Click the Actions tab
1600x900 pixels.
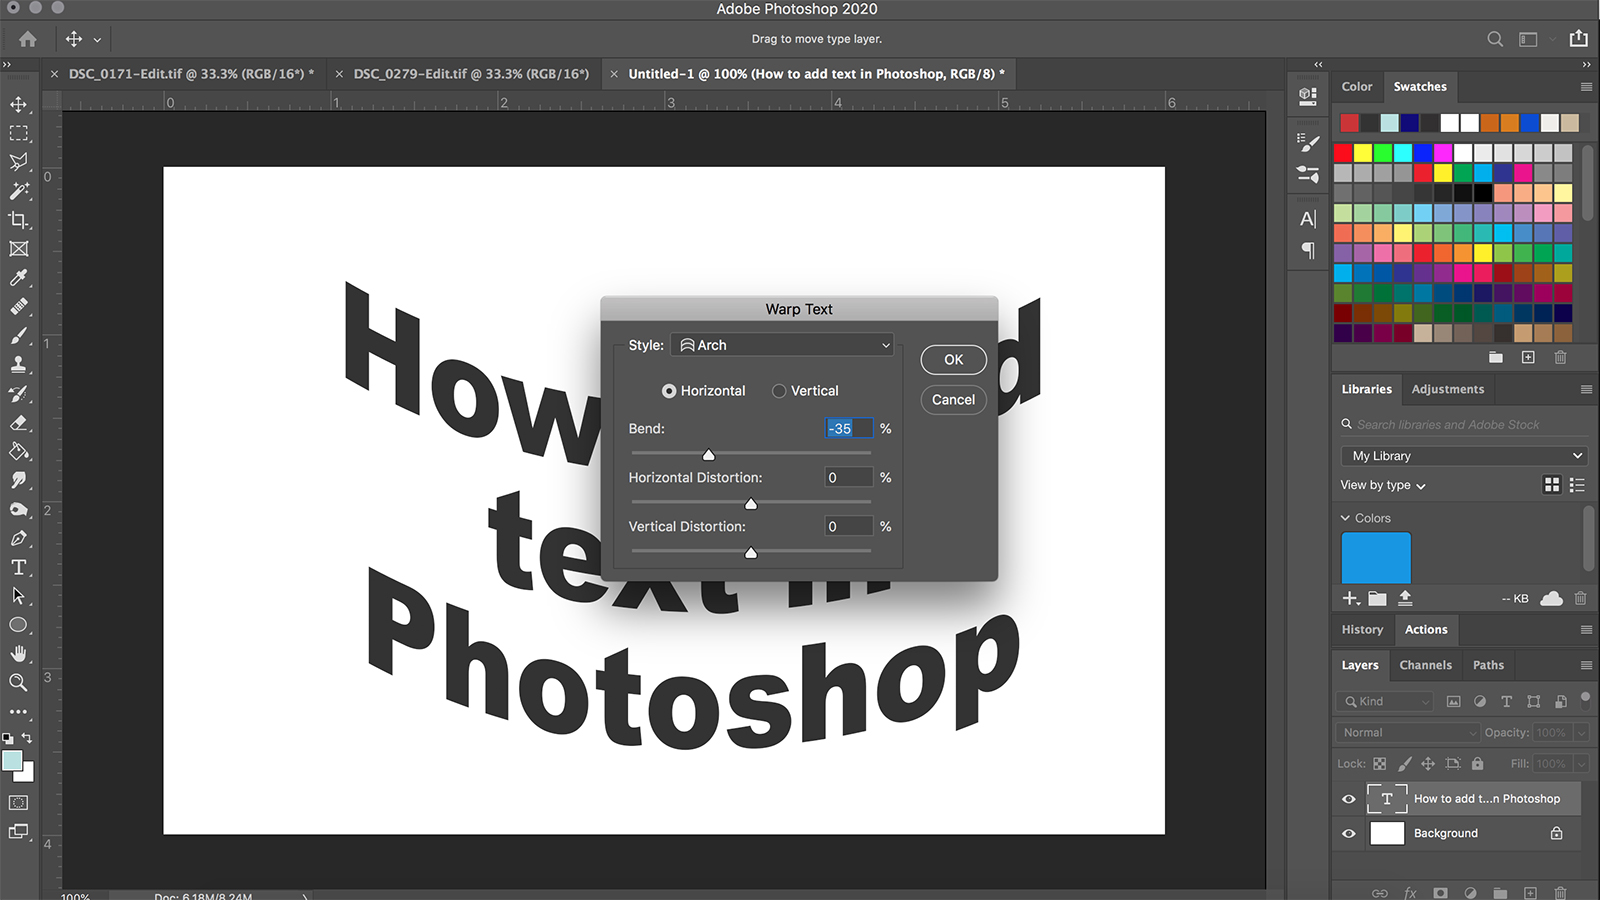[x=1426, y=629]
